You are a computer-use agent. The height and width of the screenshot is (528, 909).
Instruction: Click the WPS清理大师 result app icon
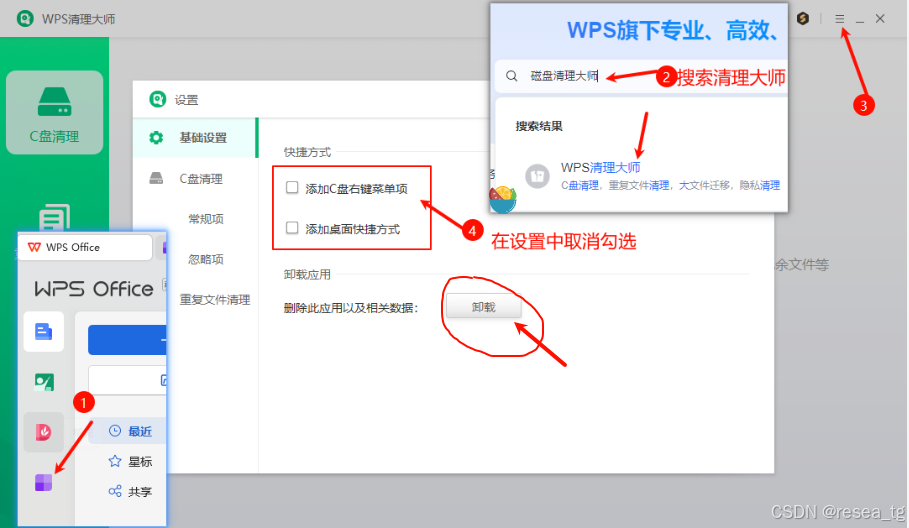537,176
